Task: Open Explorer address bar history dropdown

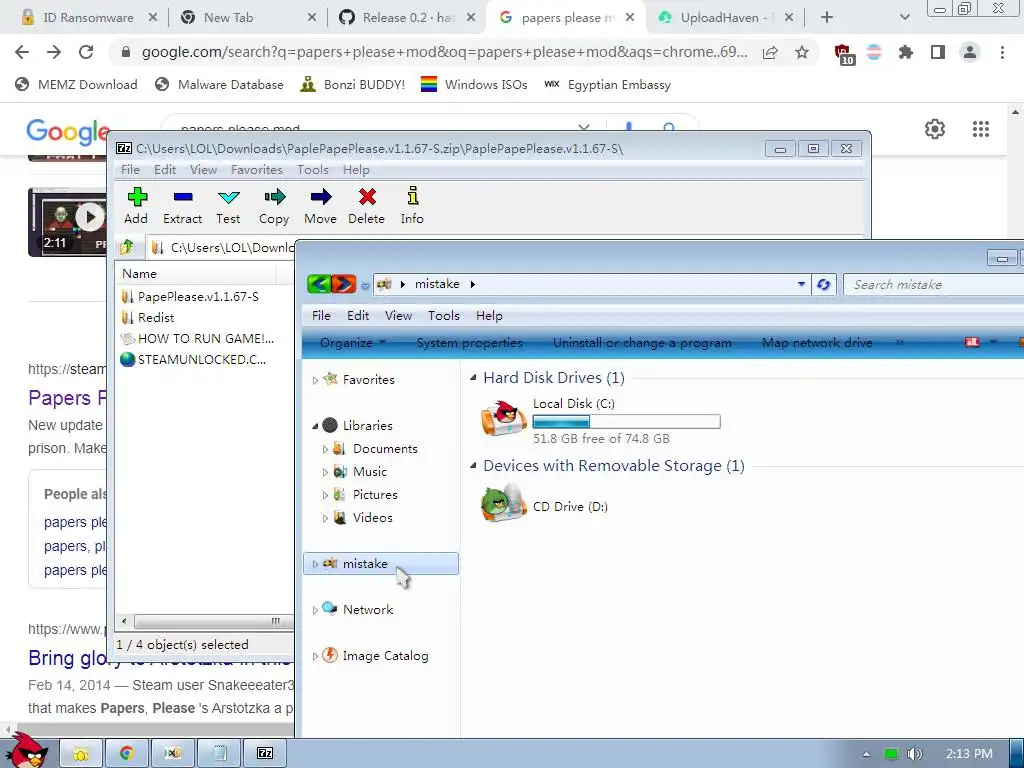Action: [801, 284]
